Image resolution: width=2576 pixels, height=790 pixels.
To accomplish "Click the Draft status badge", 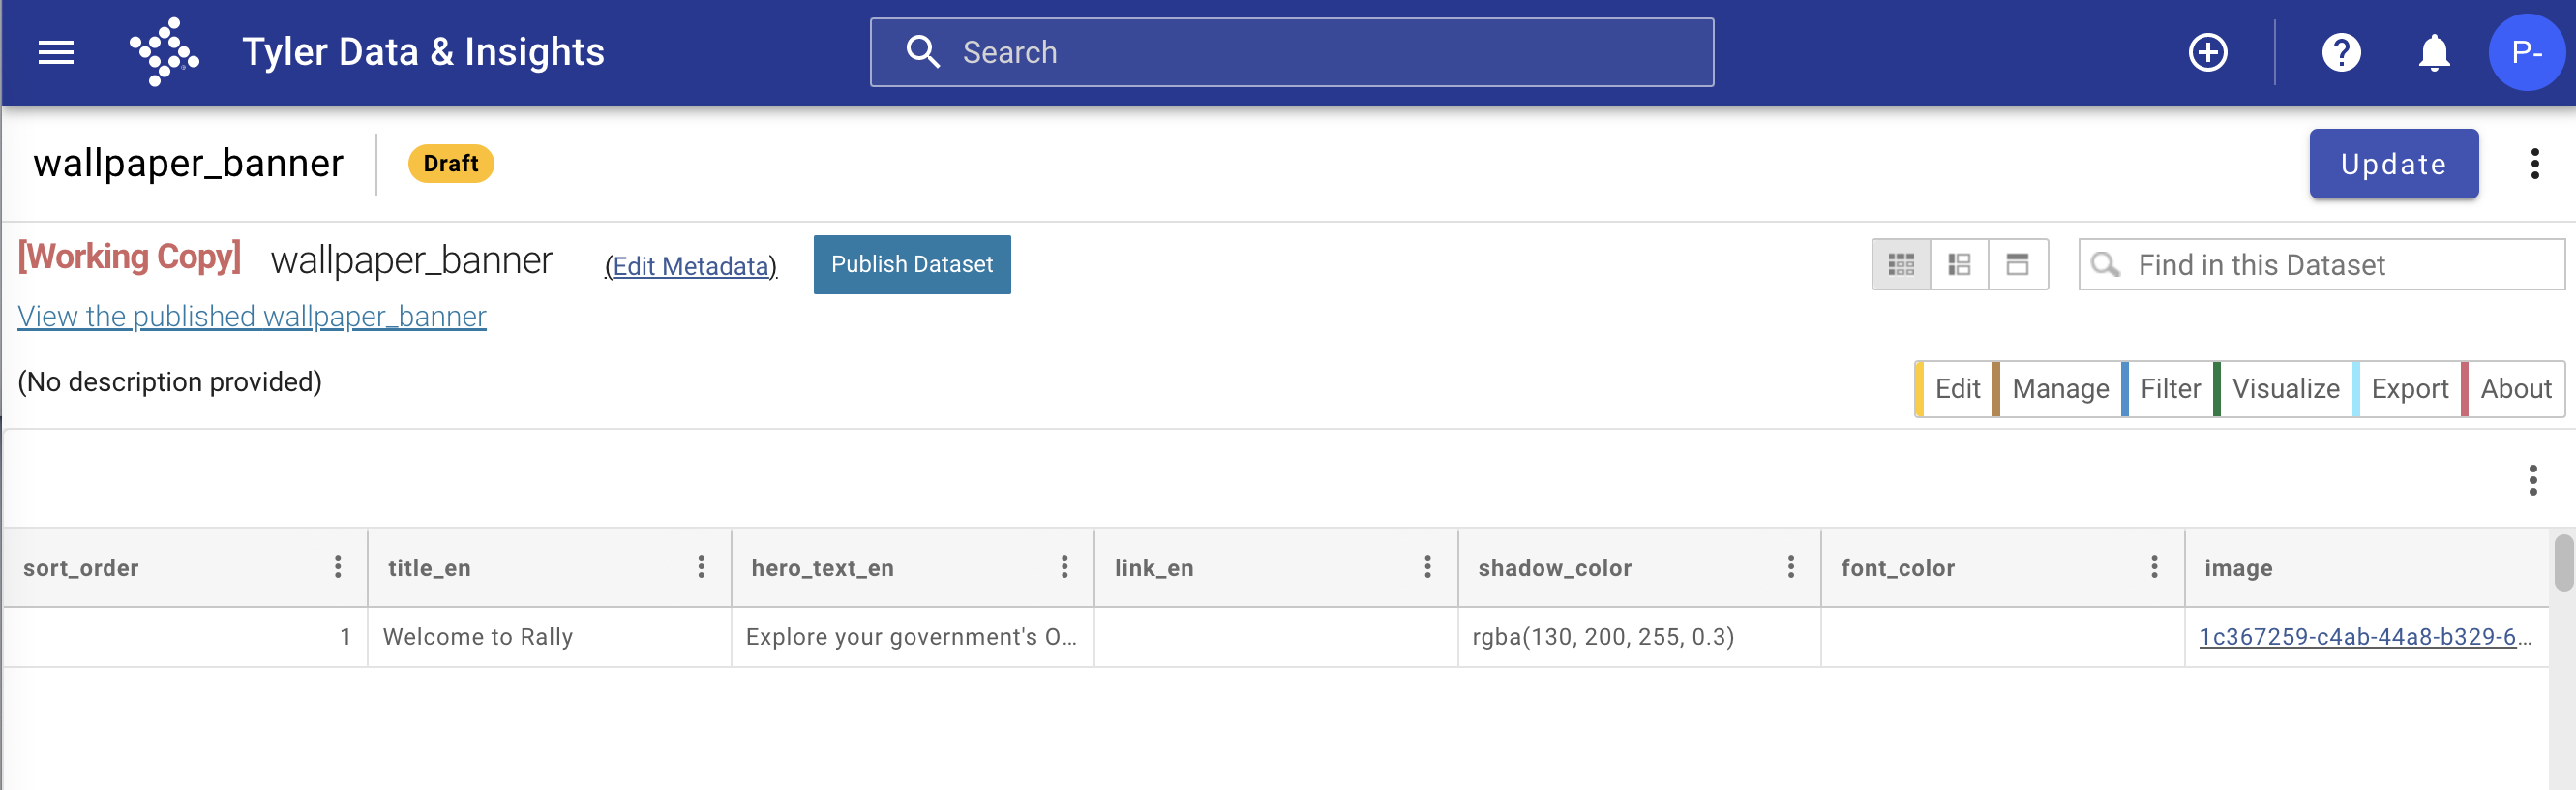I will (x=450, y=163).
